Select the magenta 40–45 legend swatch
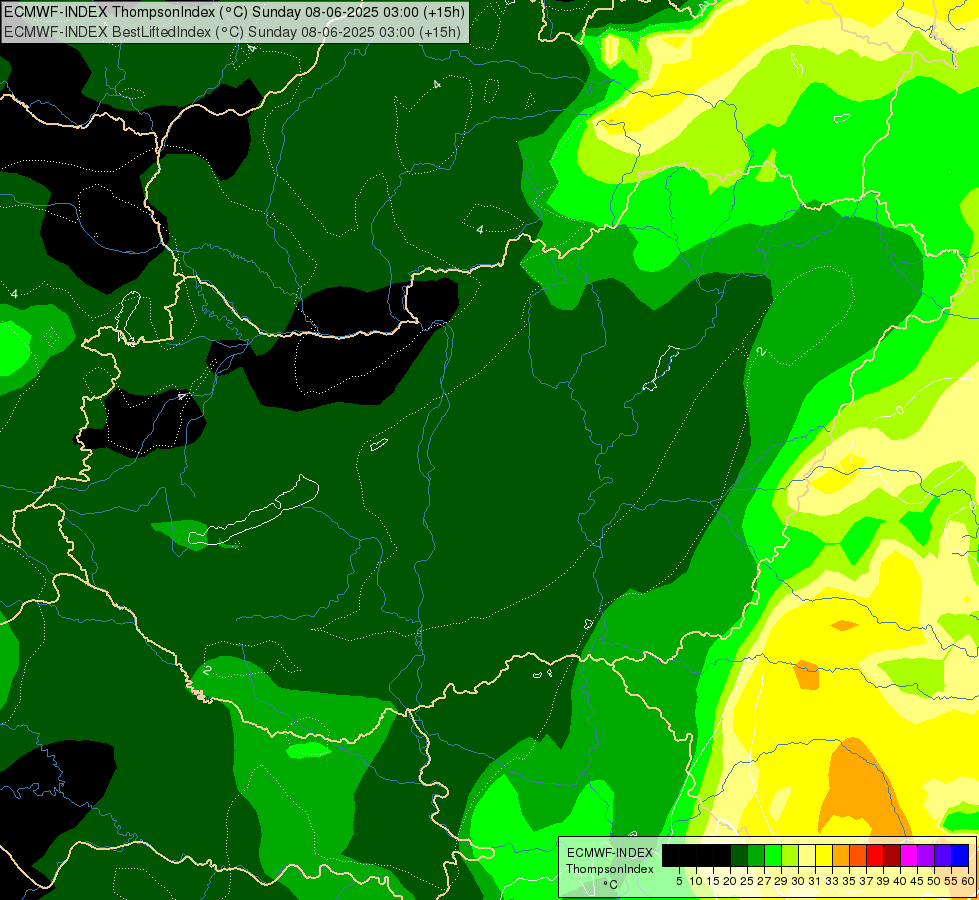The width and height of the screenshot is (979, 900). point(909,856)
